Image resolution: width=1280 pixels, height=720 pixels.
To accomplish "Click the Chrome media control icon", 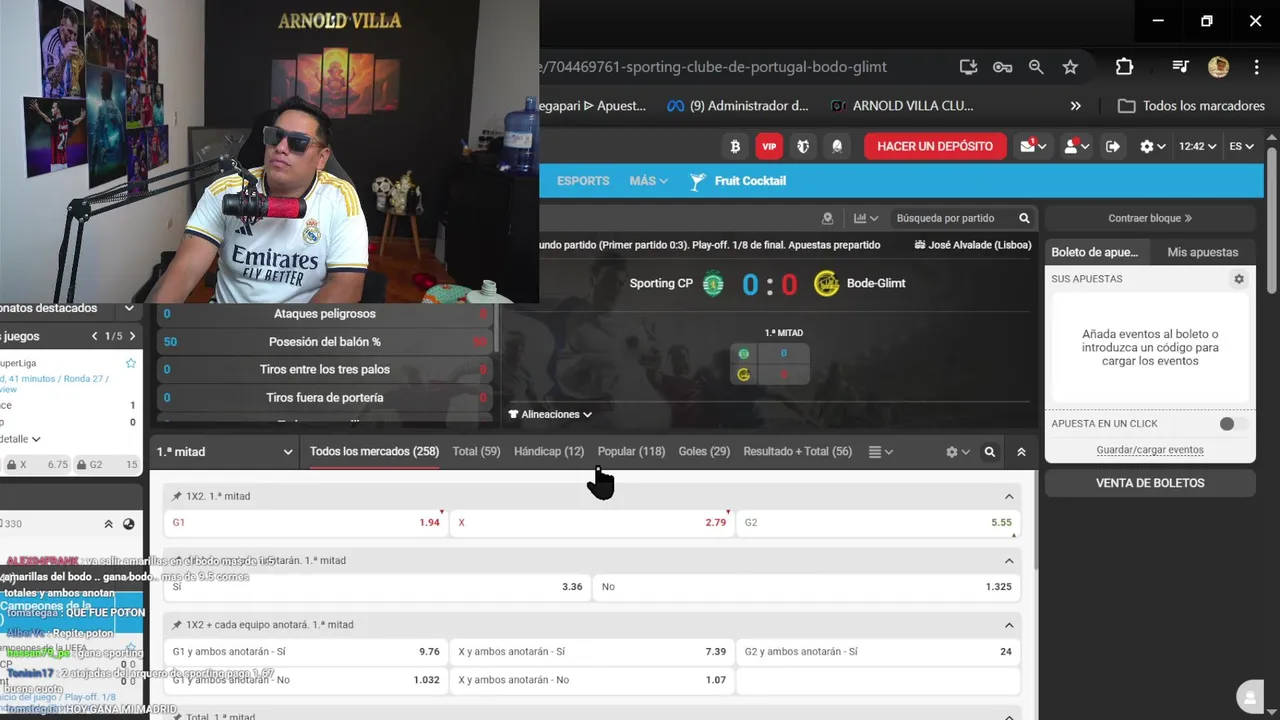I will 1181,67.
